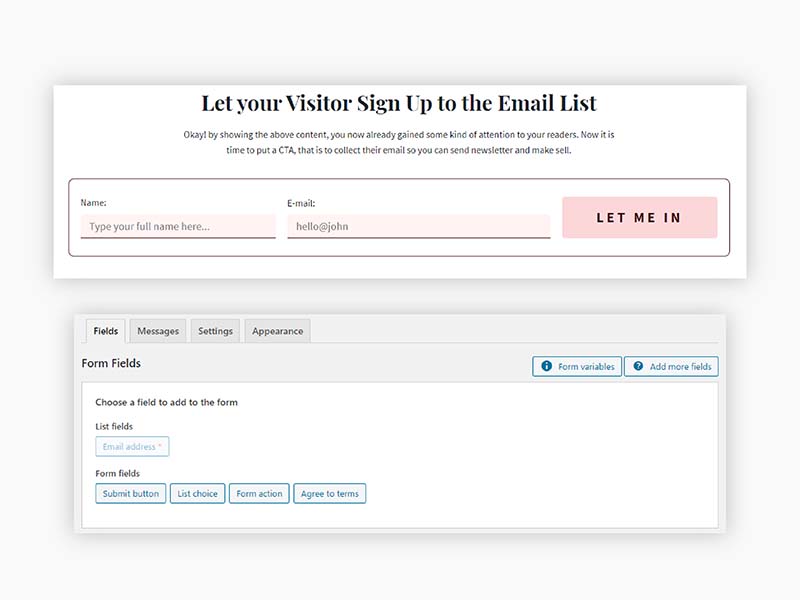Click the 'Form fields' label above Submit button
Screen dimensions: 800x600
117,473
